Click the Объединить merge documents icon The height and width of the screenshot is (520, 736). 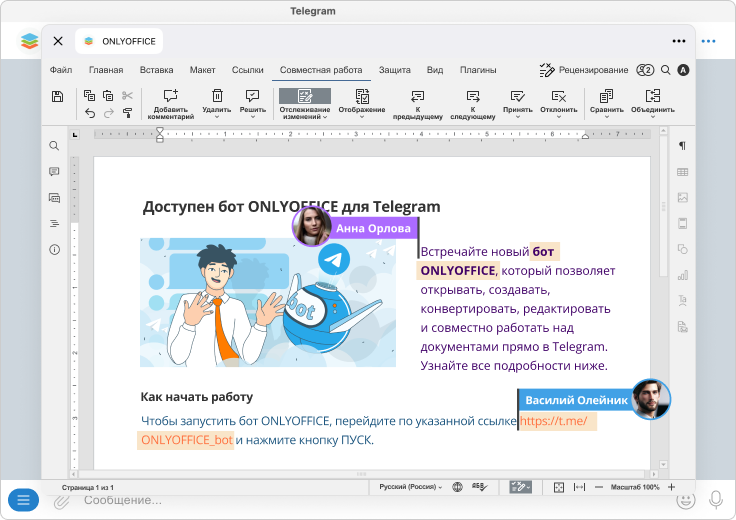tap(653, 96)
